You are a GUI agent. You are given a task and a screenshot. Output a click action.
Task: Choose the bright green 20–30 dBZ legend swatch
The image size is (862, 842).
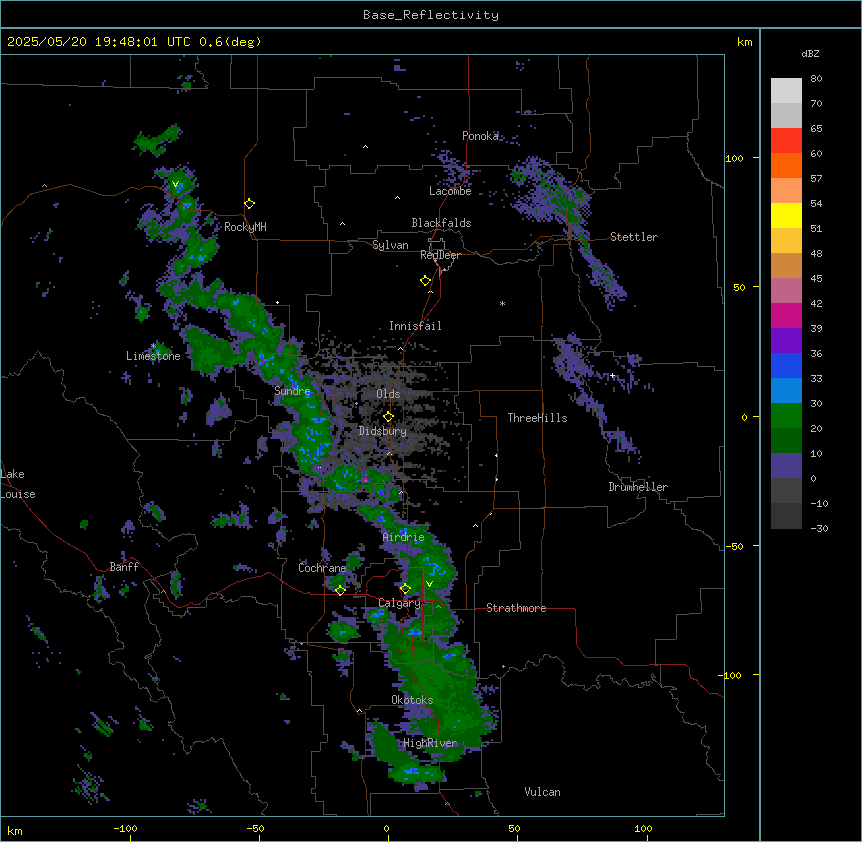coord(786,416)
